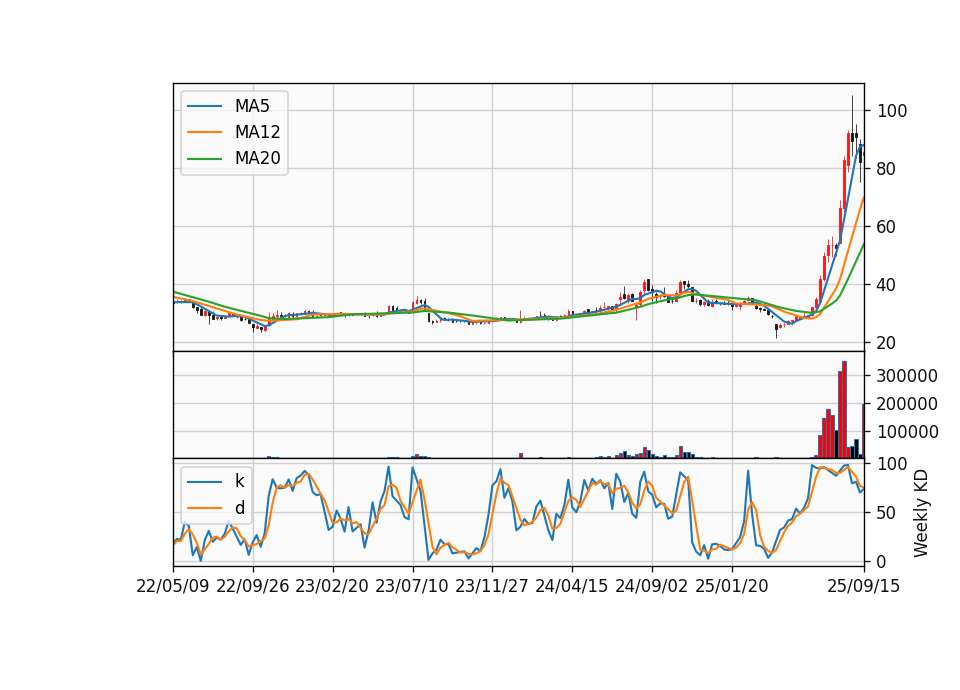Viewport: 960px width, 690px height.
Task: Click the price axis value 100
Action: 892,111
